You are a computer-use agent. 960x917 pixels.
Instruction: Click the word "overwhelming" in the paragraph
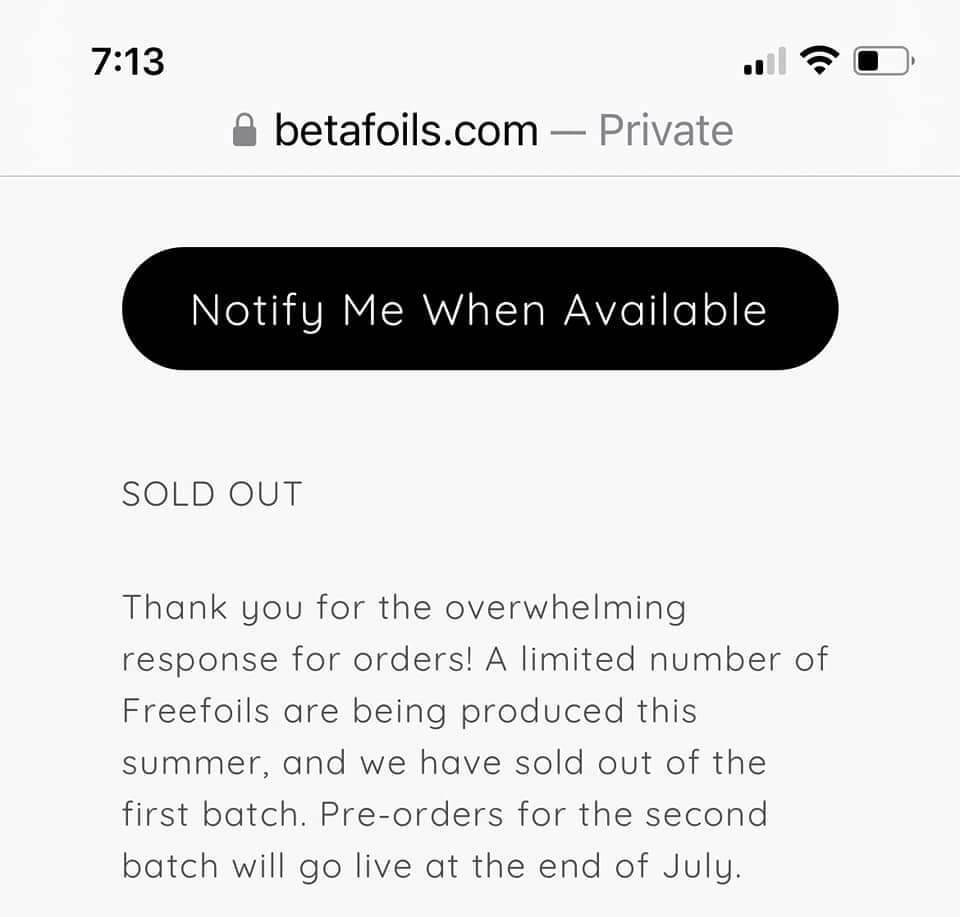tap(565, 608)
